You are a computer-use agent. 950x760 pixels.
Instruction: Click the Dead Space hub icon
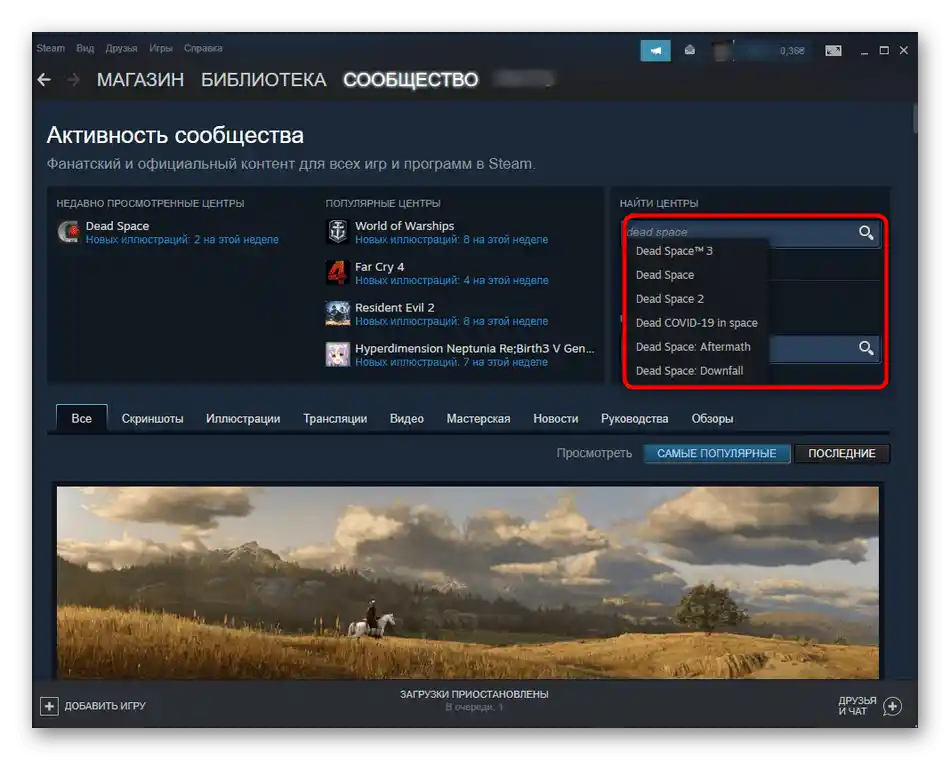pos(68,232)
